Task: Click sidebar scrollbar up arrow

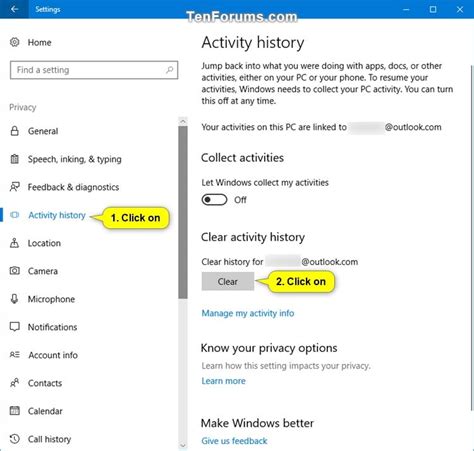Action: pyautogui.click(x=183, y=121)
